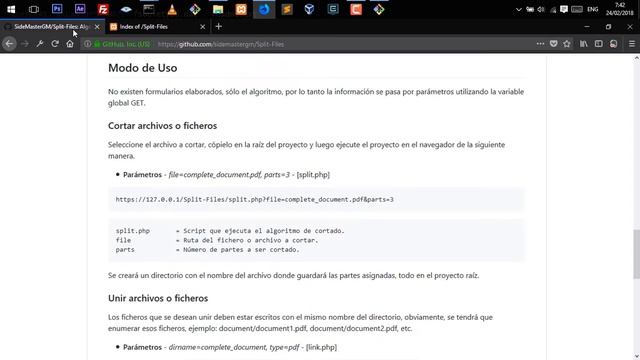640x360 pixels.
Task: Open Sublime Text from the taskbar
Action: 287,9
